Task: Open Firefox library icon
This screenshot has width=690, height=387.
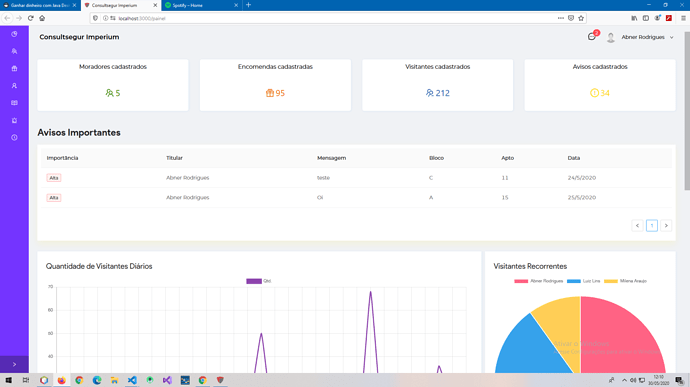Action: coord(634,18)
